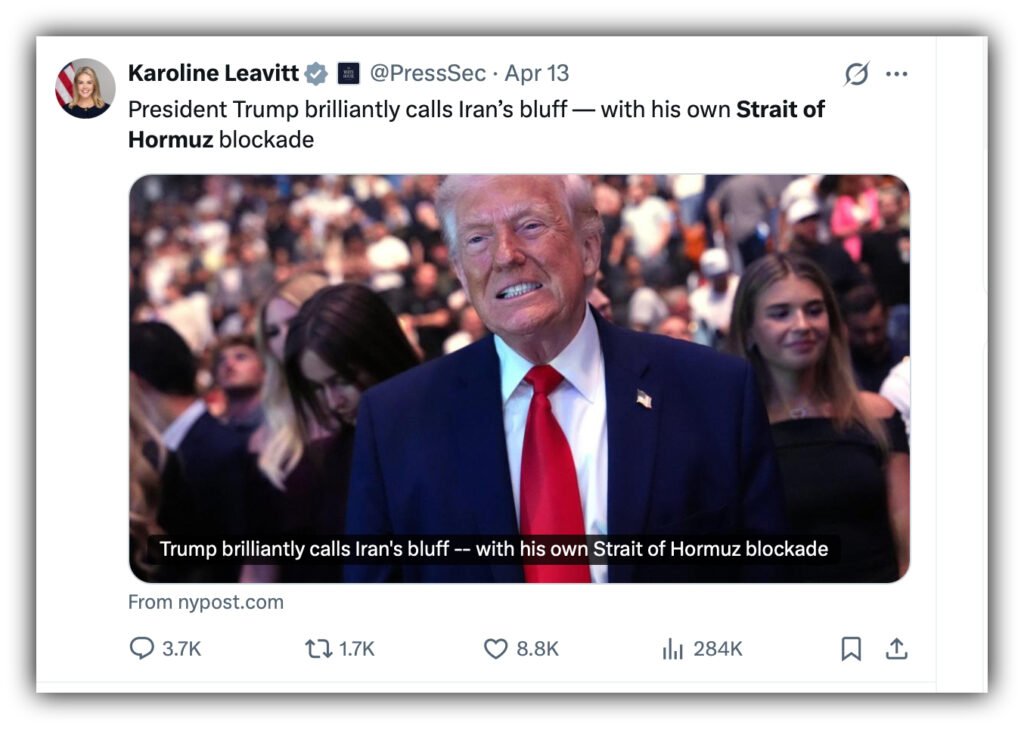Click the 8.8K likes count
Viewport: 1024px width, 729px height.
537,649
